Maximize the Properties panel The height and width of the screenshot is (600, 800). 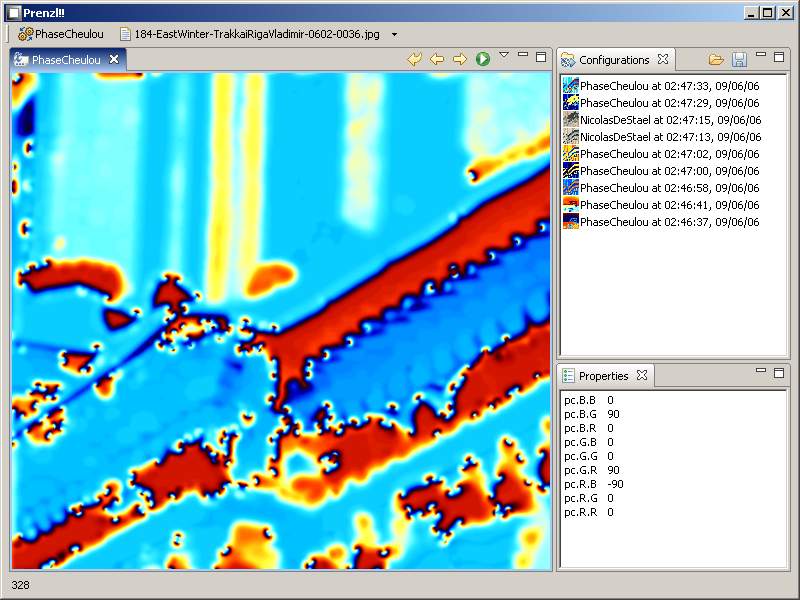(x=779, y=373)
